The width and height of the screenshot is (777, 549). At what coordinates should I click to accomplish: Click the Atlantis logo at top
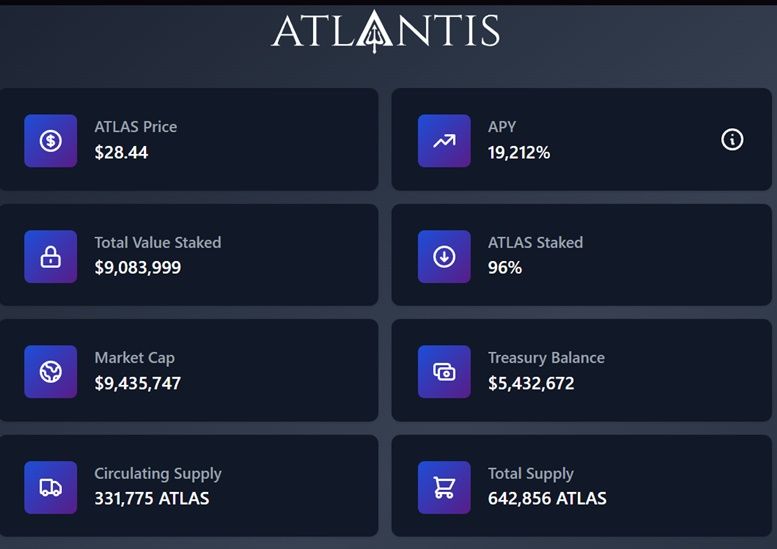(386, 31)
